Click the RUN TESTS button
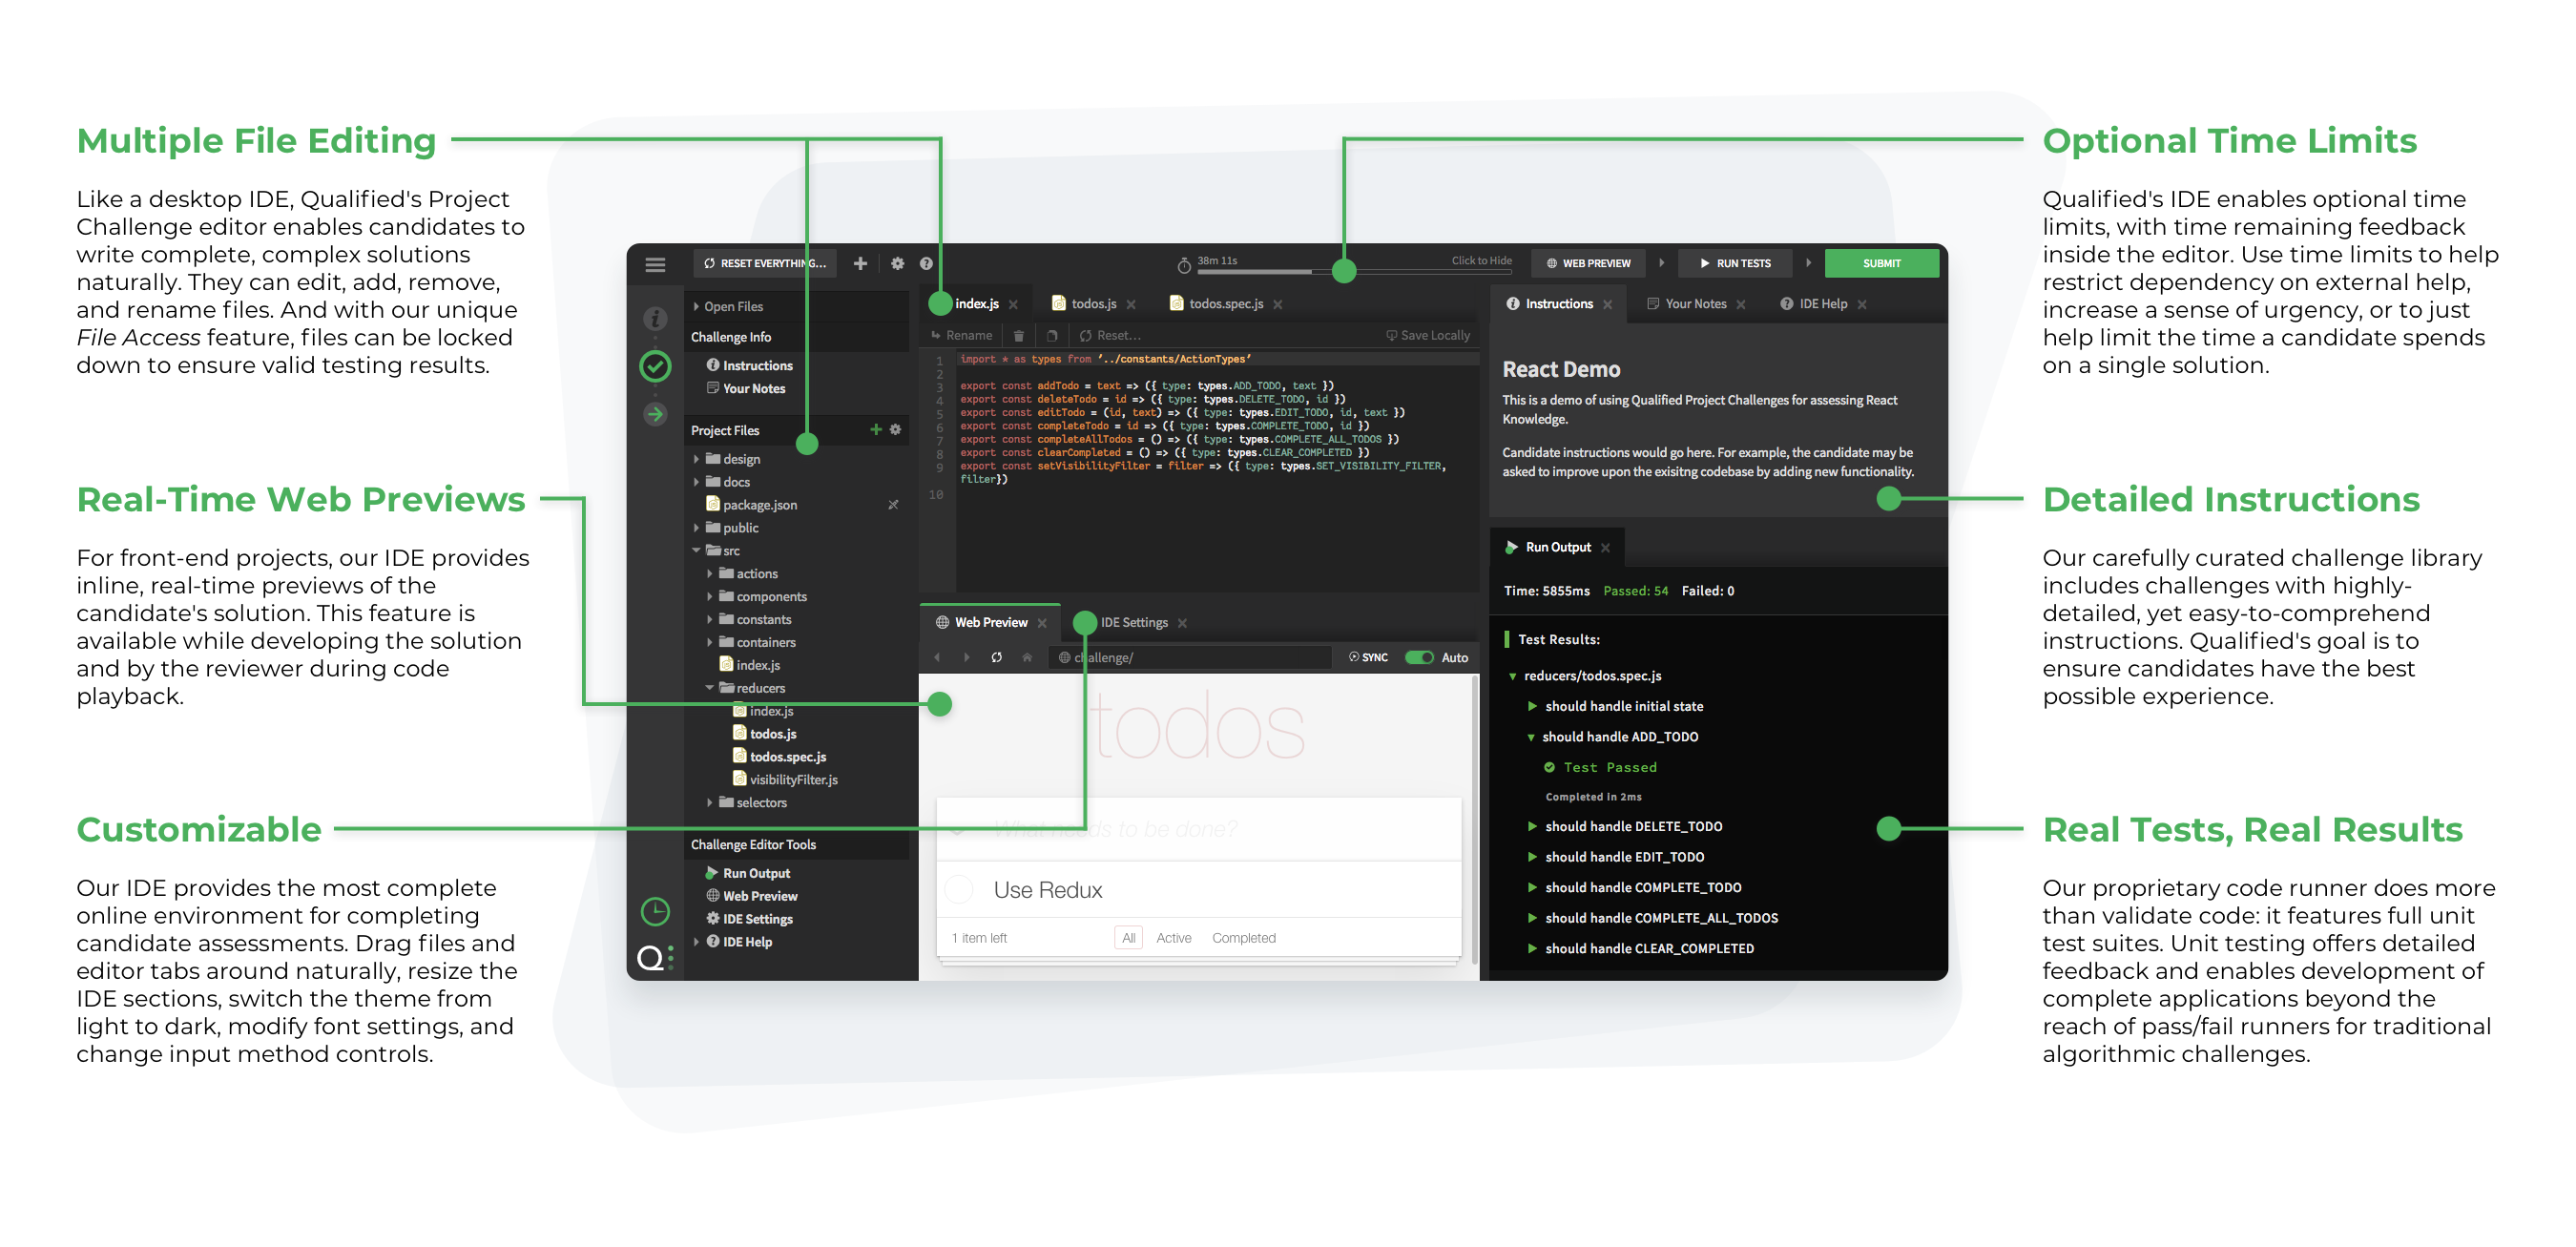The image size is (2576, 1247). point(1735,264)
